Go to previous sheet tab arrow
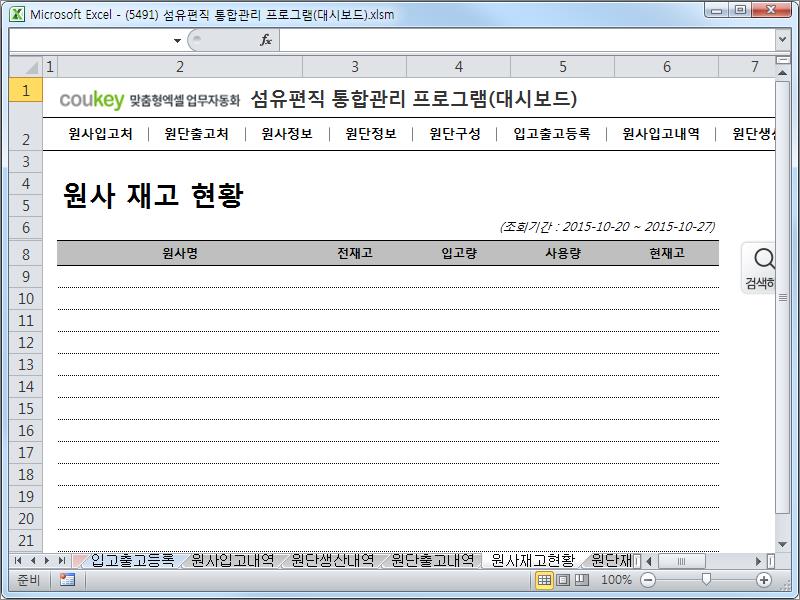This screenshot has height=600, width=800. pyautogui.click(x=33, y=561)
